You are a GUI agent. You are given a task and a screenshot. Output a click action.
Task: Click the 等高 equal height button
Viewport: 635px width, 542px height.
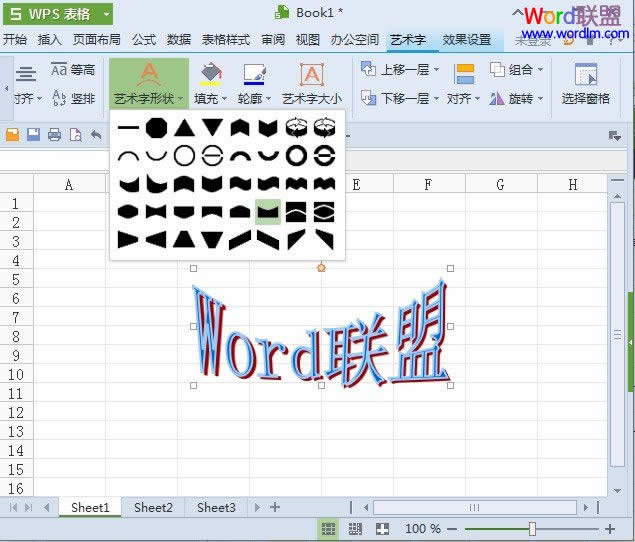73,70
